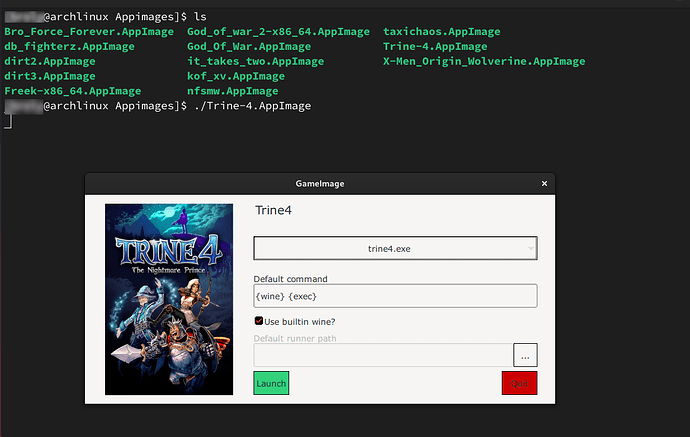Click the Default command label
The image size is (690, 437).
[x=290, y=279]
